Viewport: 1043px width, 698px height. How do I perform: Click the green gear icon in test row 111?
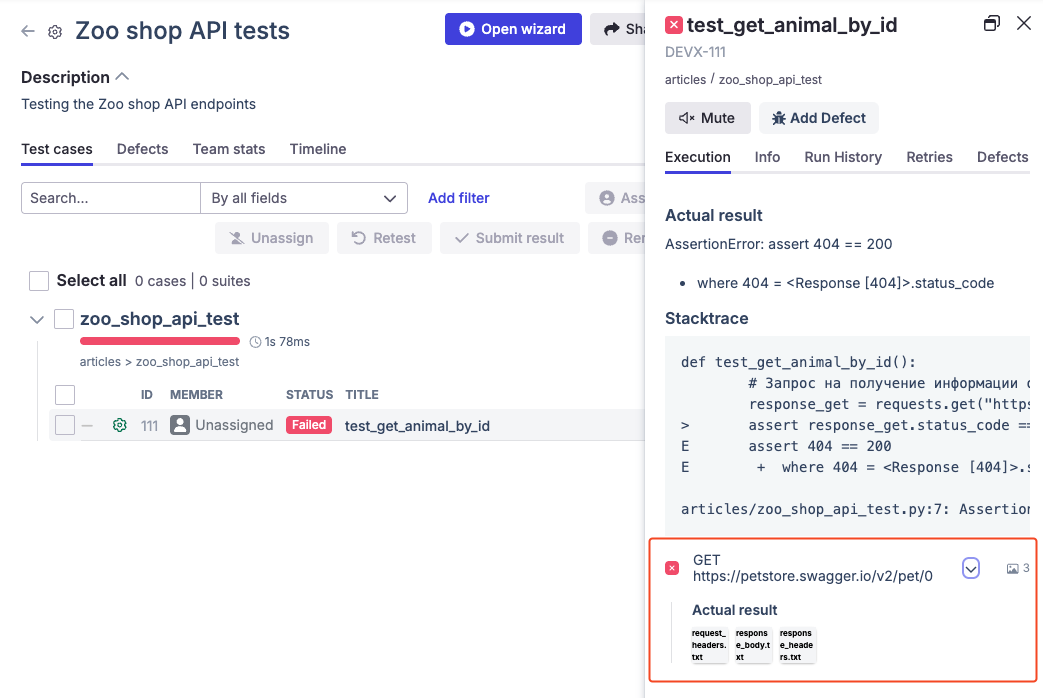click(x=120, y=425)
